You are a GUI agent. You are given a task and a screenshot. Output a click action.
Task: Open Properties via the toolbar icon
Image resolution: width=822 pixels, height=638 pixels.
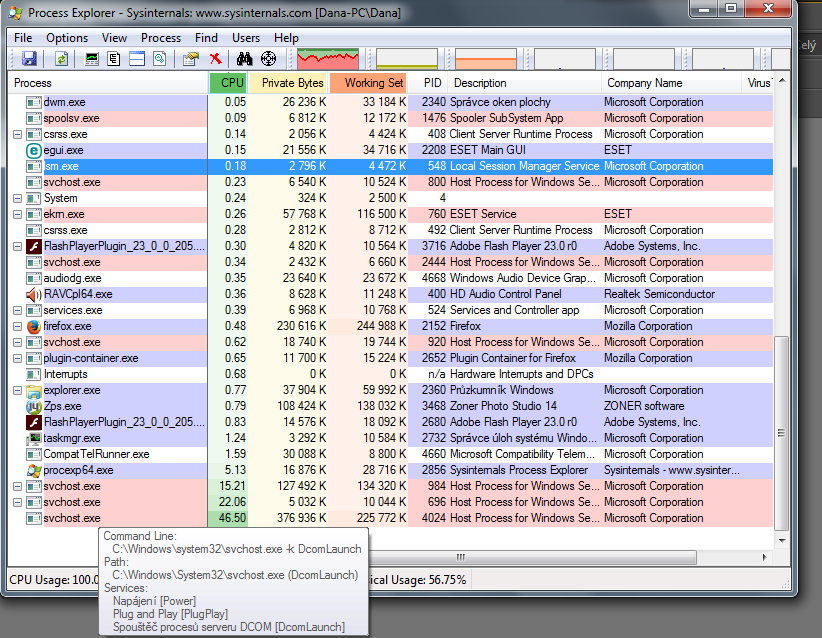(190, 59)
